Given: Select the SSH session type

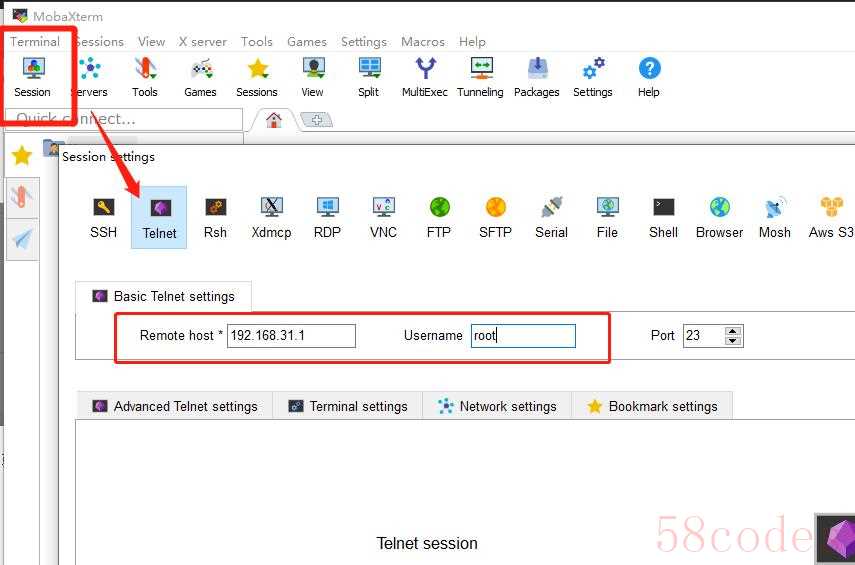Looking at the screenshot, I should pos(104,218).
